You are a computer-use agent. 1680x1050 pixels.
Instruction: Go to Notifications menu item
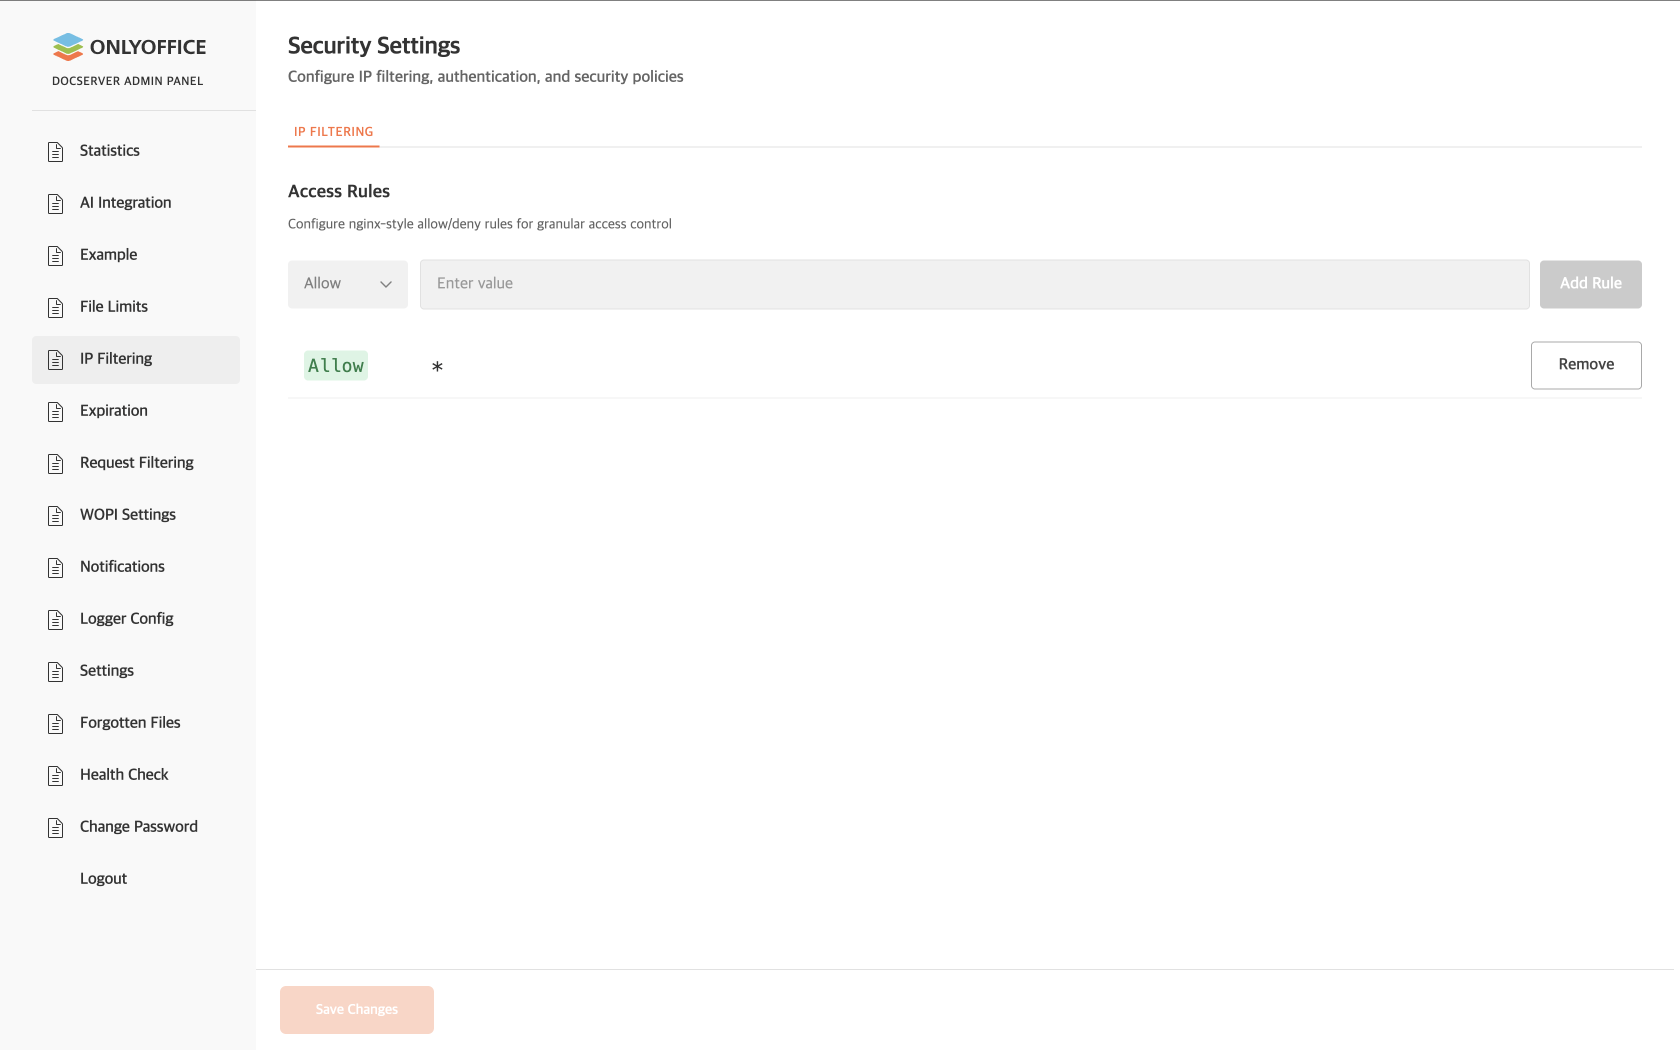122,567
